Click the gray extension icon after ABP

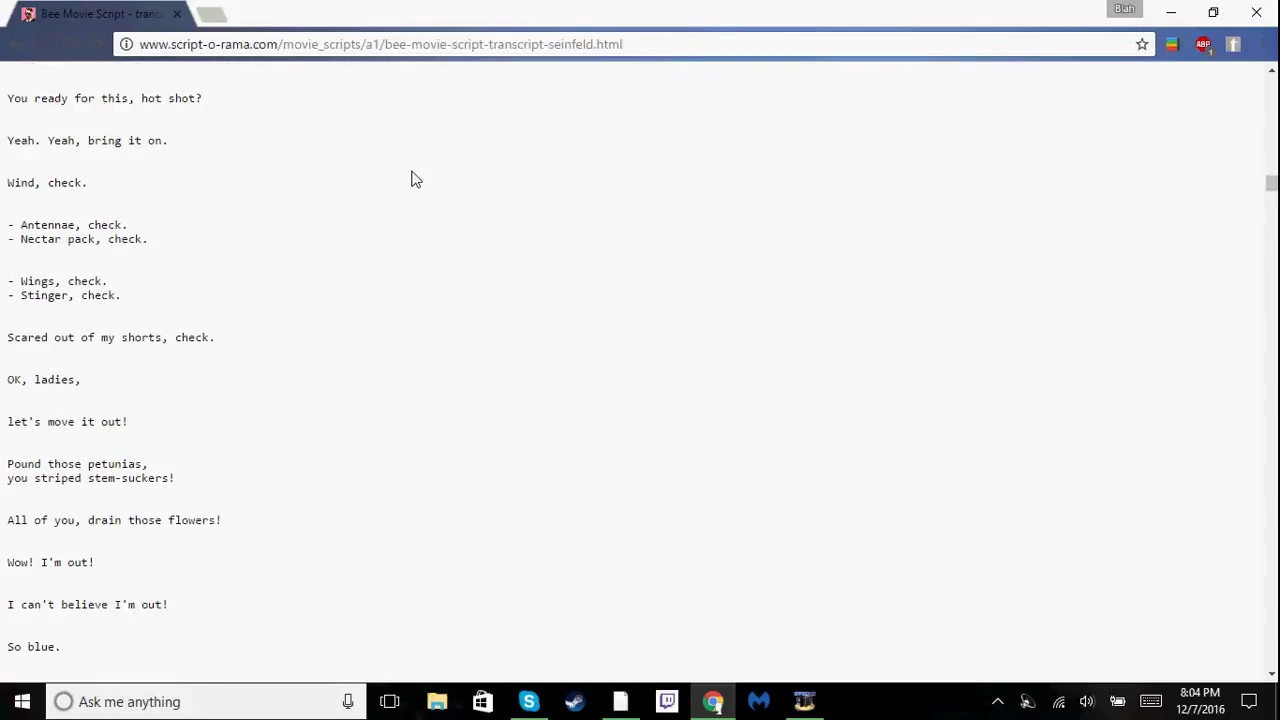click(x=1233, y=44)
